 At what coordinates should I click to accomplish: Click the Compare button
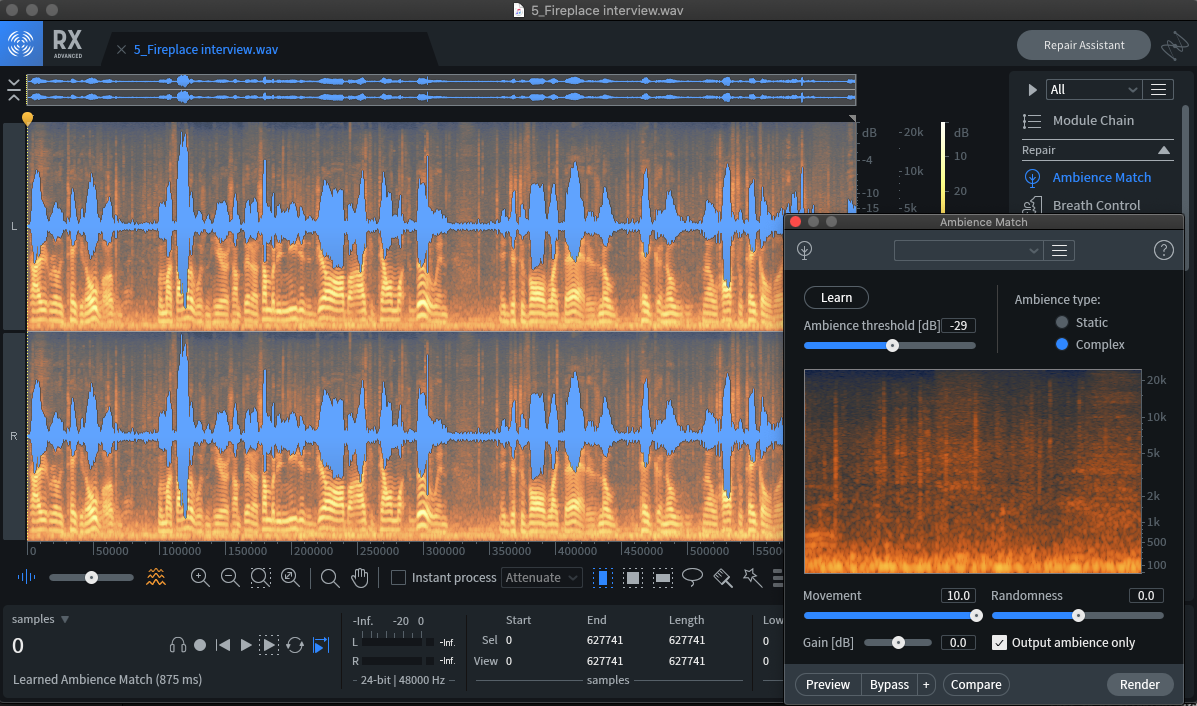pyautogui.click(x=976, y=685)
